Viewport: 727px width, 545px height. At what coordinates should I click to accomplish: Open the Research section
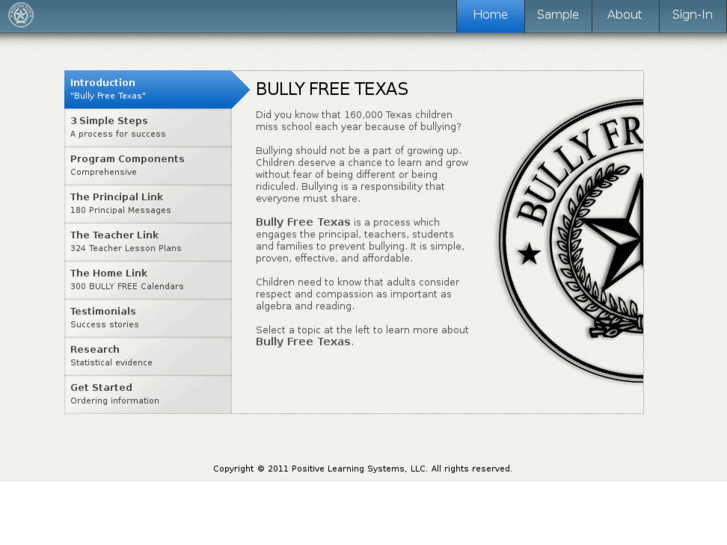(148, 356)
